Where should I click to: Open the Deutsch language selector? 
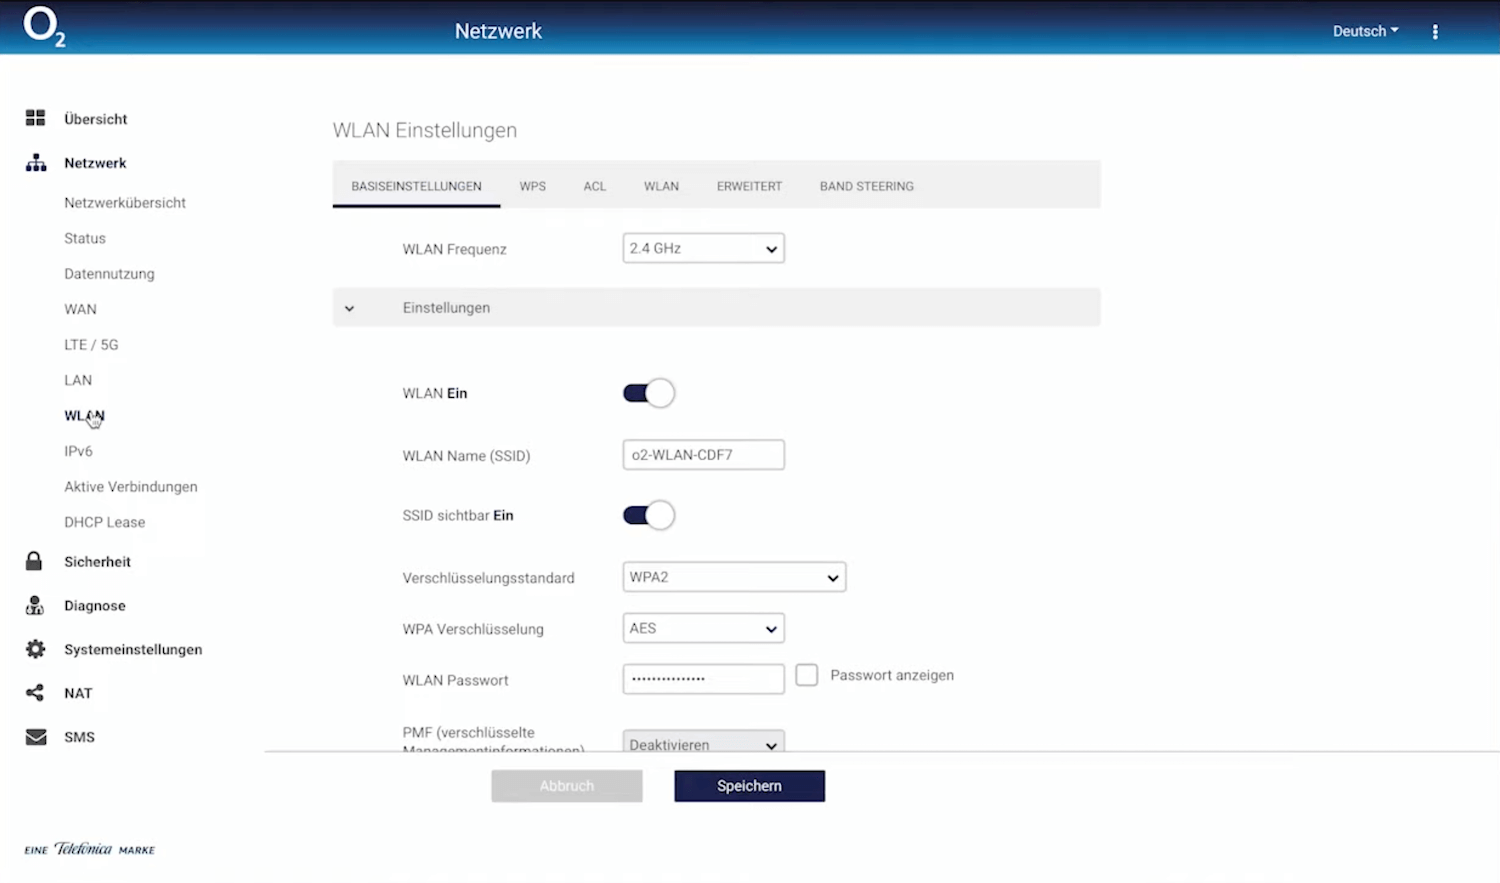point(1365,31)
